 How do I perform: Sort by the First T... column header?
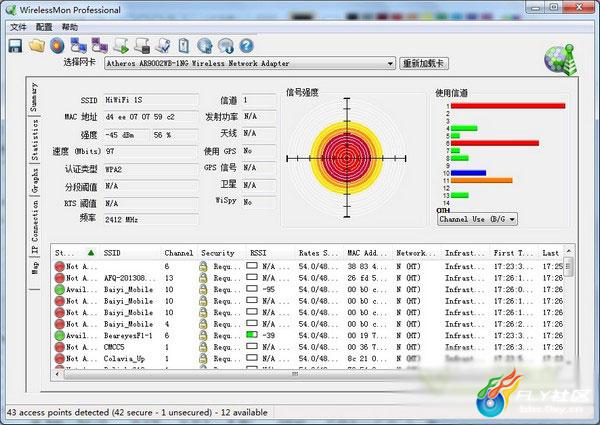click(514, 253)
